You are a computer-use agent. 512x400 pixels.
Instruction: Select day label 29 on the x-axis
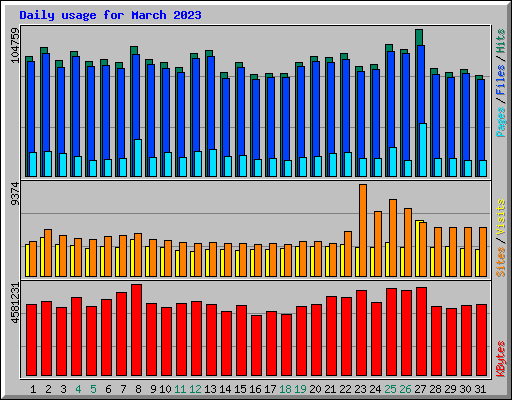[x=450, y=389]
